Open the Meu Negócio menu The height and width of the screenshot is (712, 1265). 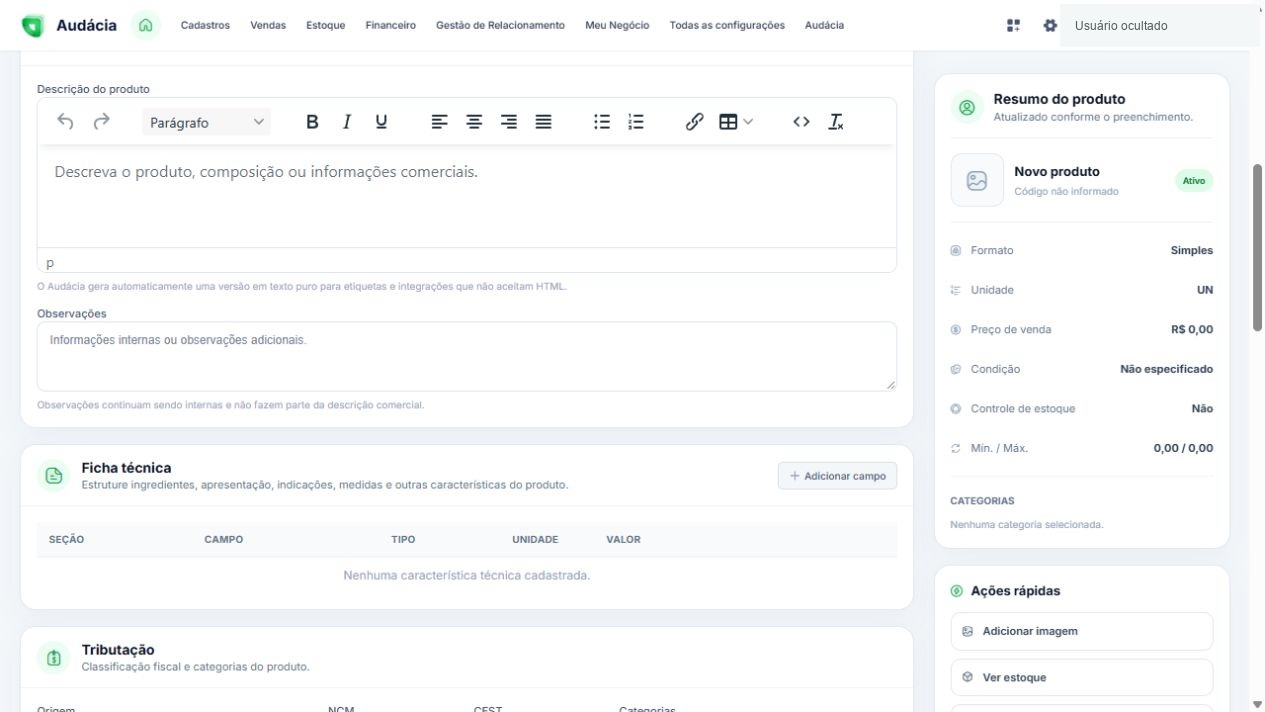[x=617, y=25]
